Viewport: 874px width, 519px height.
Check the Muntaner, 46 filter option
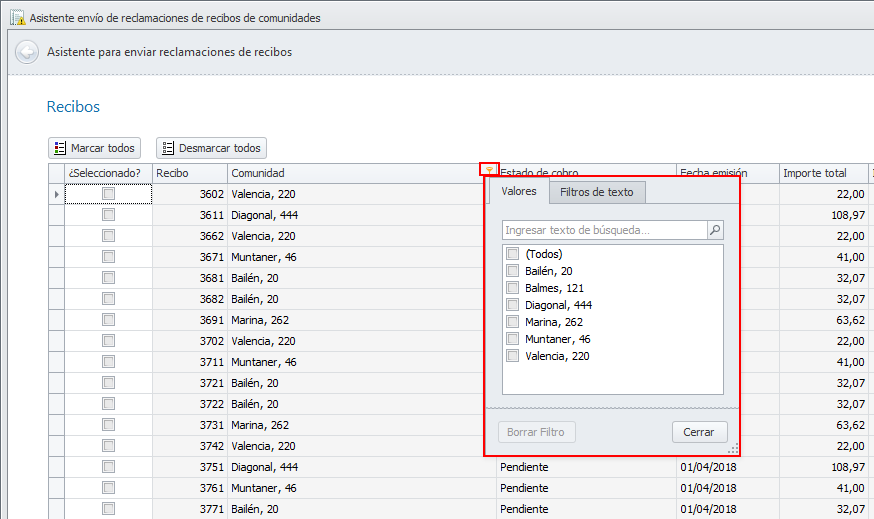[x=513, y=339]
